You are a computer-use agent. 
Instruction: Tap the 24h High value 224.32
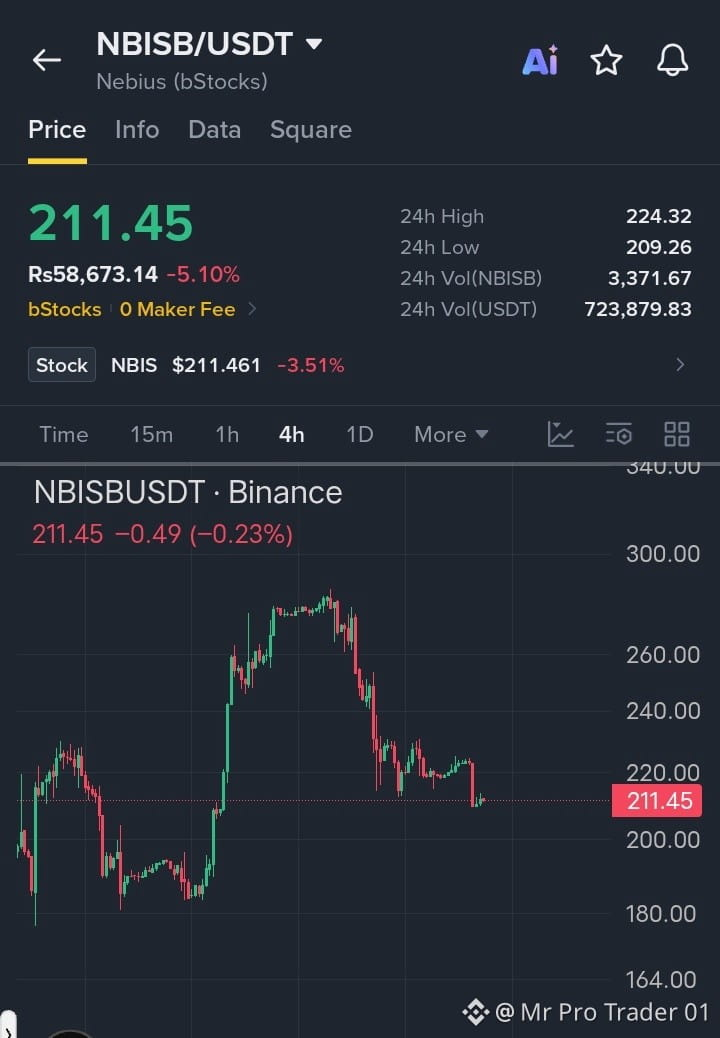point(658,216)
